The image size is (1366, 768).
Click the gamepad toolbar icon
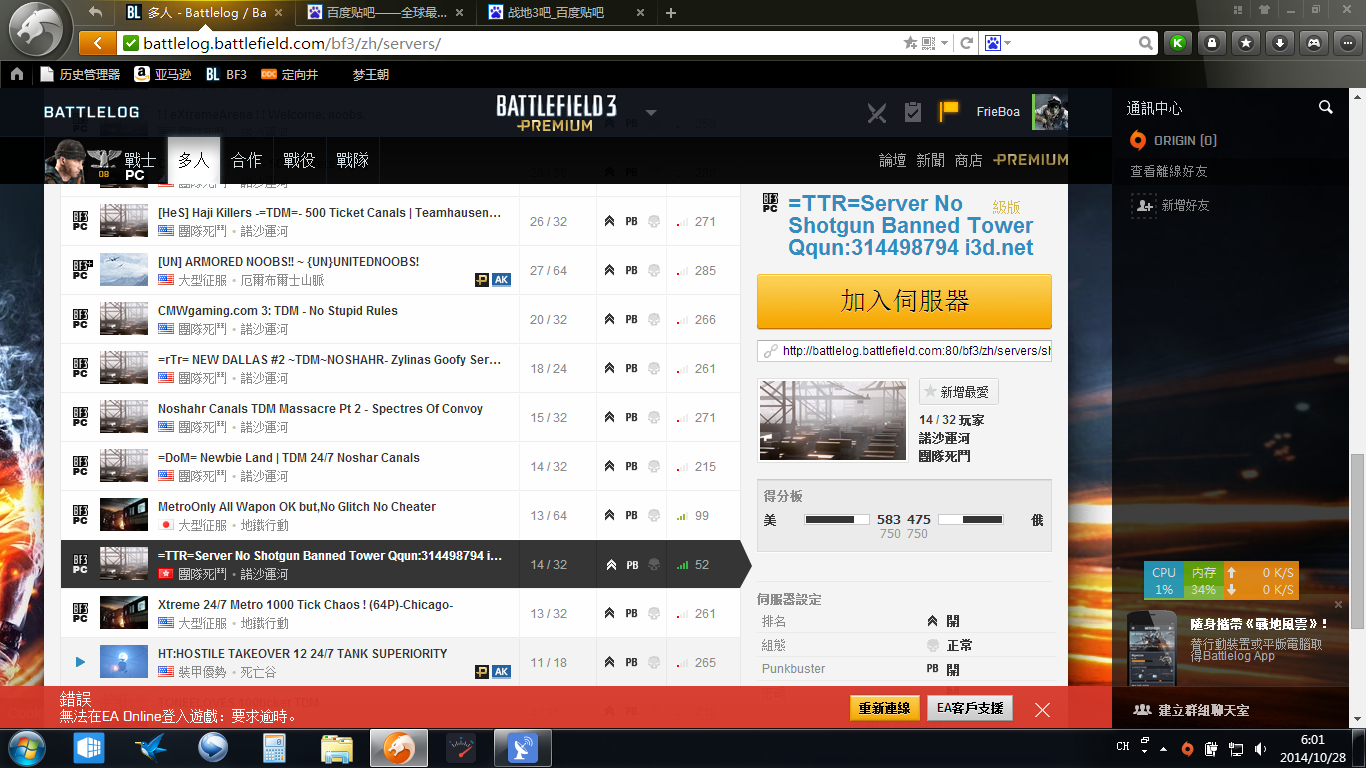[1314, 43]
